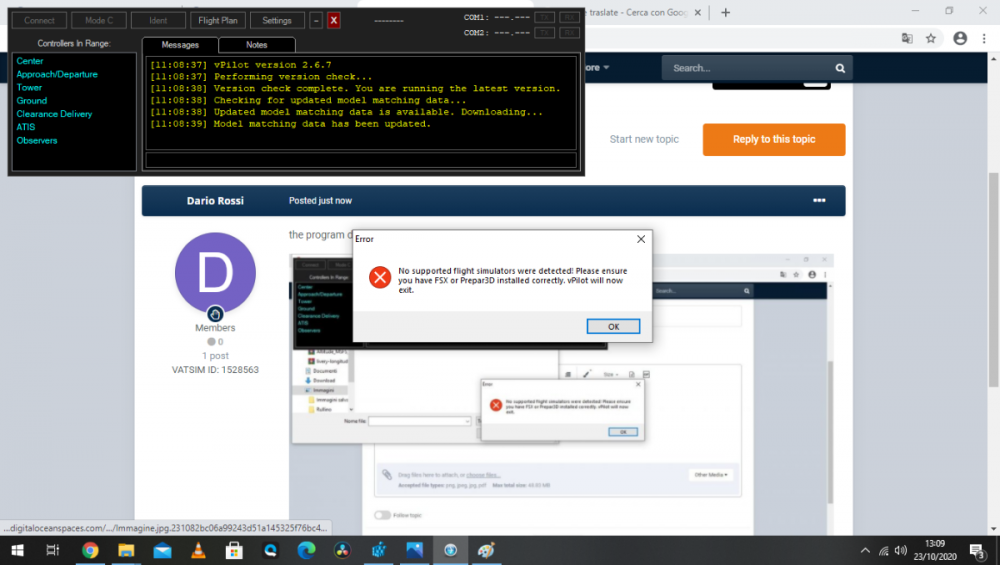This screenshot has width=1000, height=565.
Task: Open the post options ellipsis menu
Action: coord(819,201)
